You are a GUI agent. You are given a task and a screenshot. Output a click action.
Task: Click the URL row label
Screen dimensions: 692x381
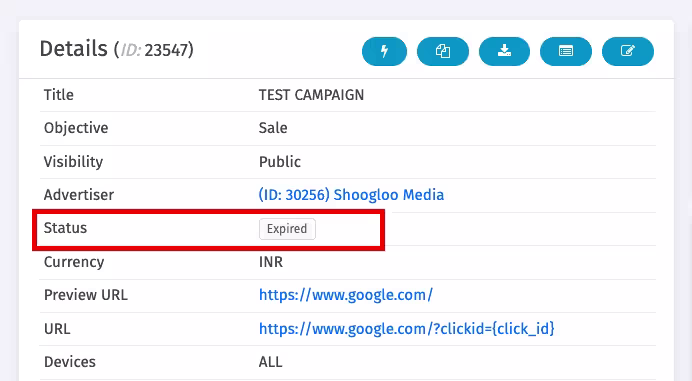pyautogui.click(x=57, y=328)
